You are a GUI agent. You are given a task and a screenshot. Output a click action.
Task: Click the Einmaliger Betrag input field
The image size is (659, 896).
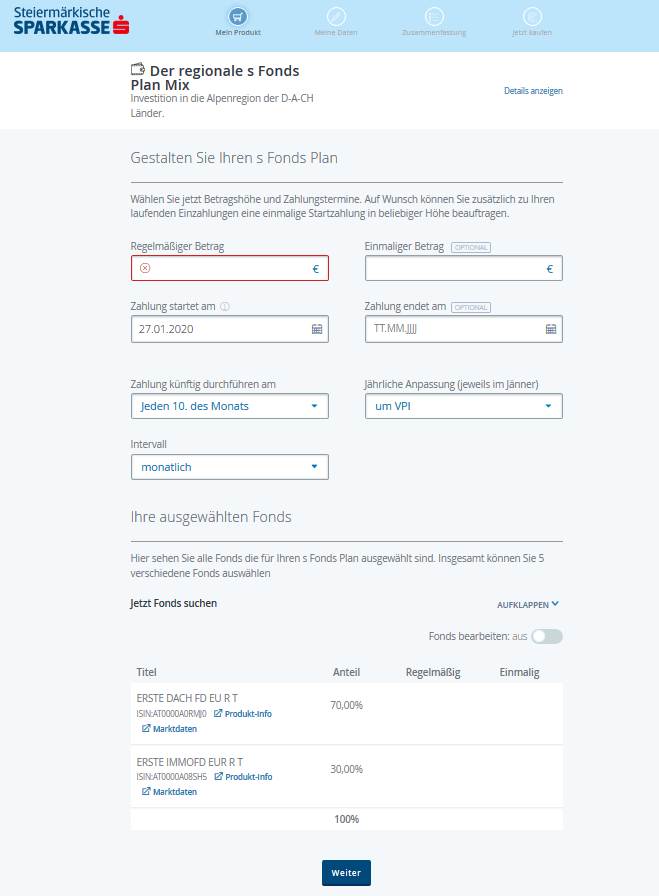coord(453,269)
